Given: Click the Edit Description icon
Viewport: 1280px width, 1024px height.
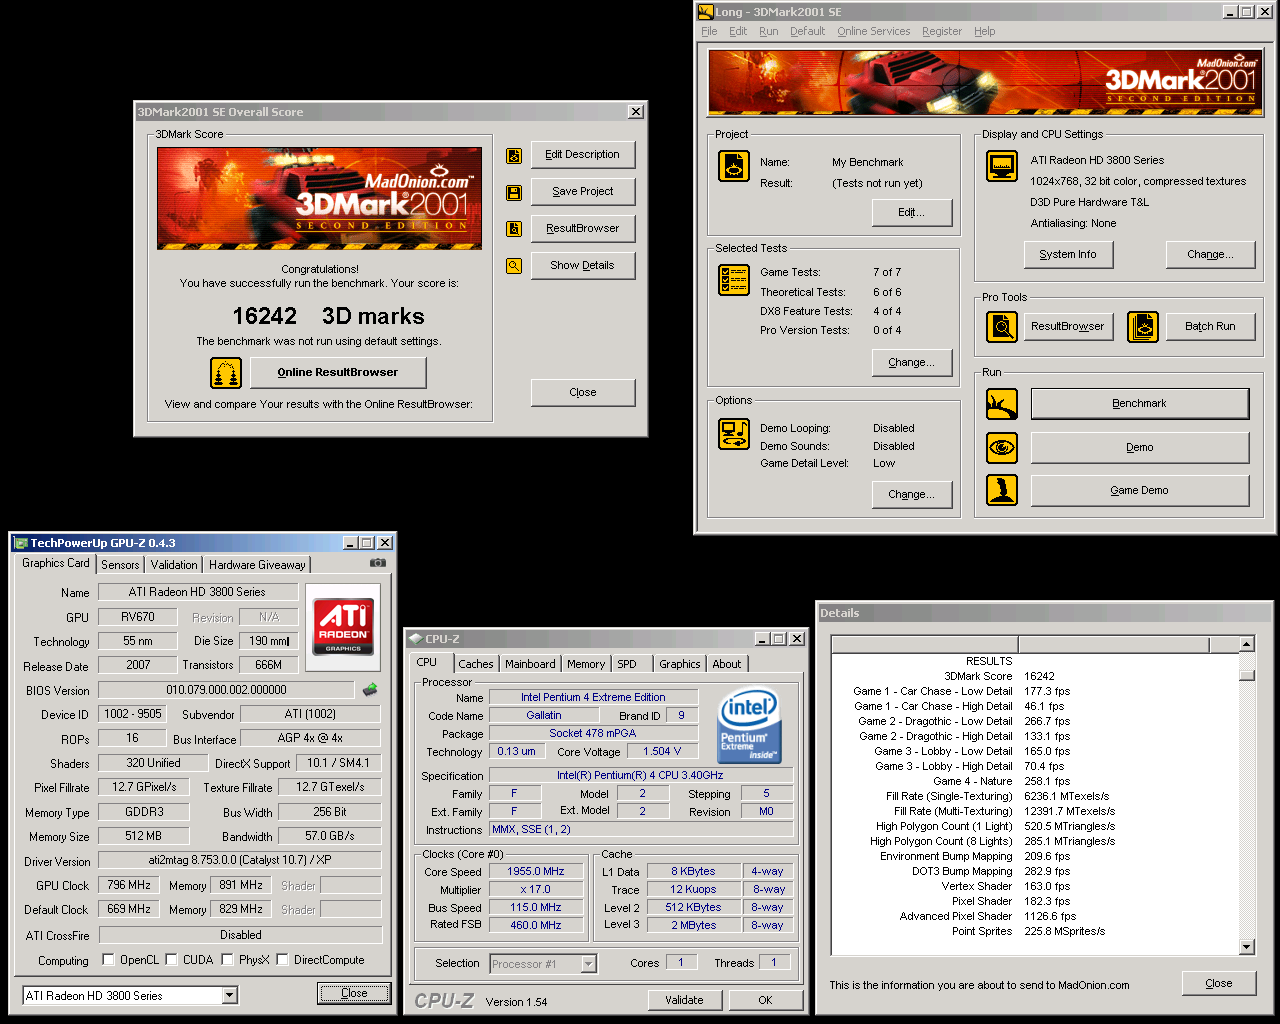Looking at the screenshot, I should click(x=514, y=155).
